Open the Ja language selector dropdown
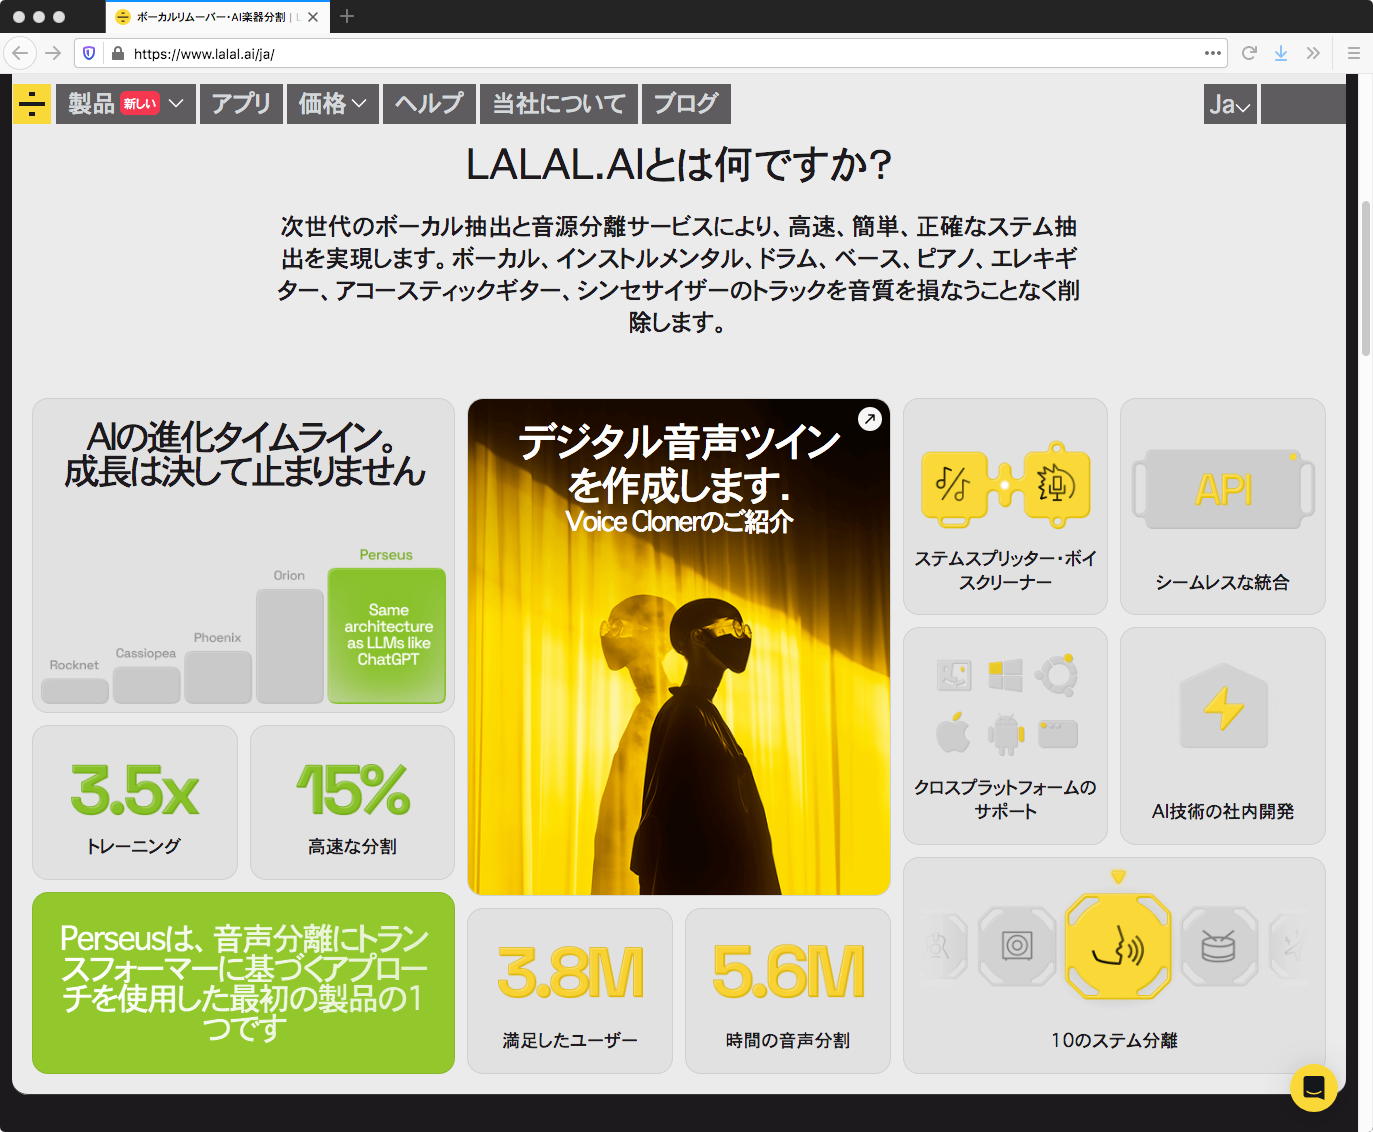Image resolution: width=1373 pixels, height=1132 pixels. 1230,104
